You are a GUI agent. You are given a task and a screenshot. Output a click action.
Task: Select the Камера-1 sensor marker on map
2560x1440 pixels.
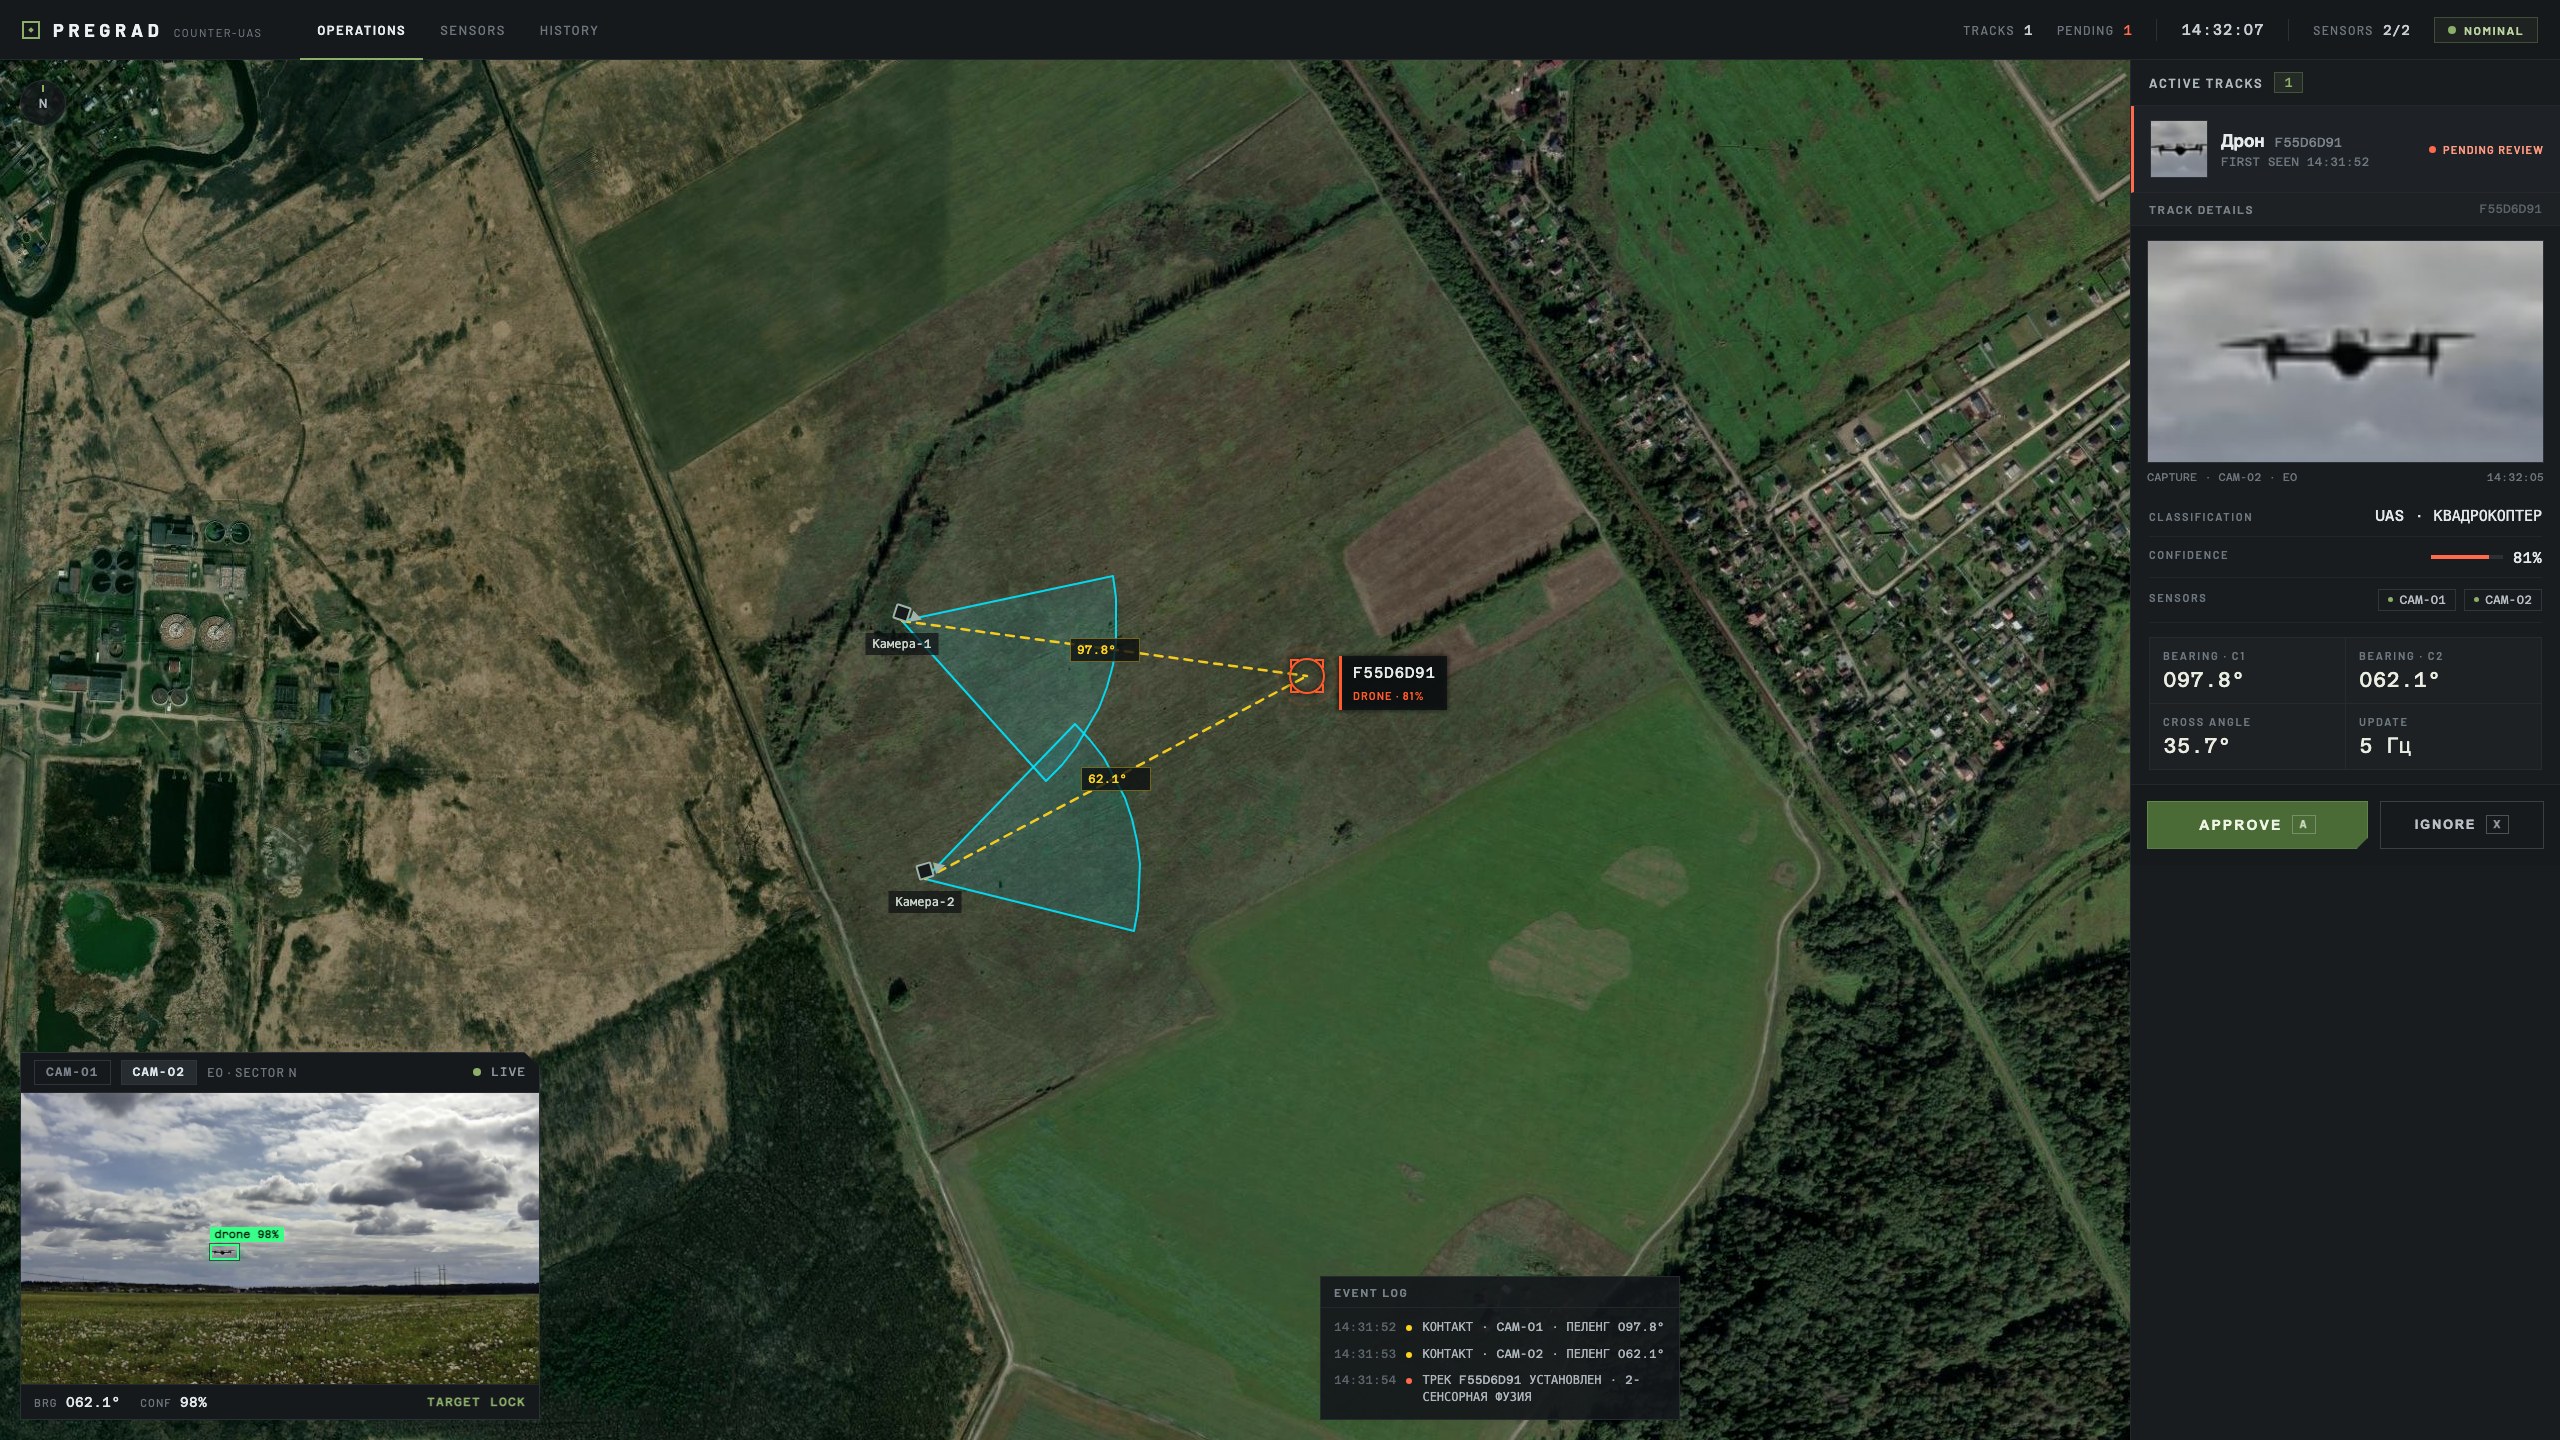coord(902,612)
